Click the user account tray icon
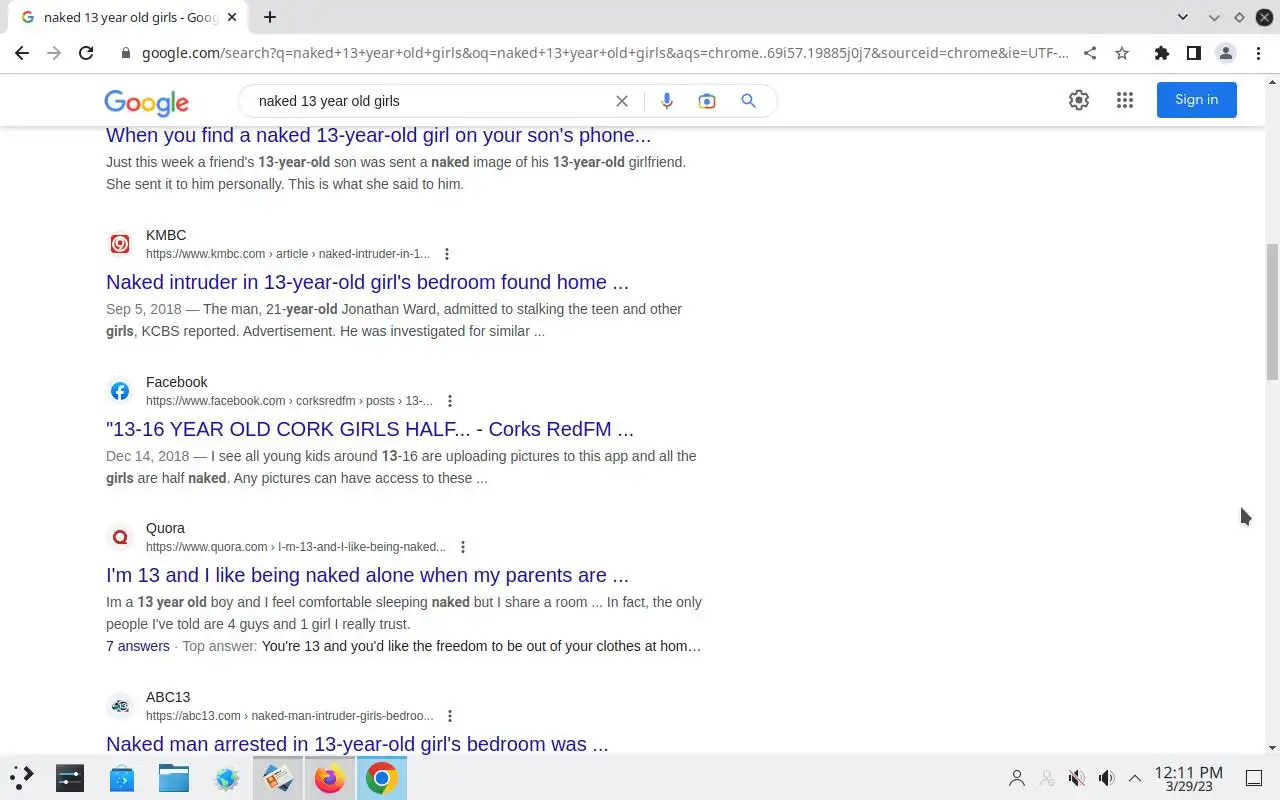 point(1017,778)
